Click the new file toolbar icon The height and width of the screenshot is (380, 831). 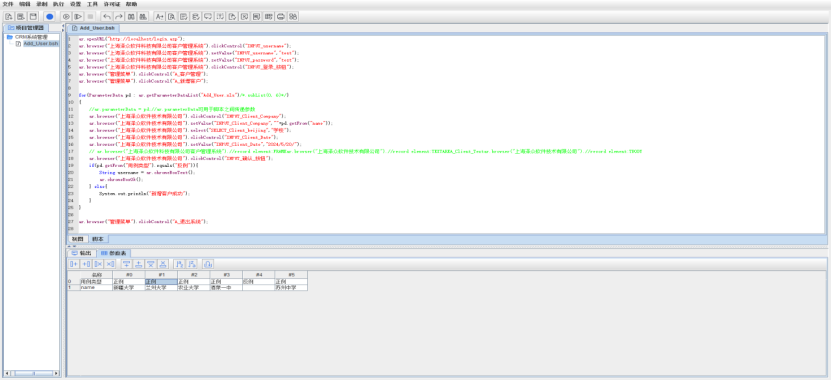tap(8, 16)
